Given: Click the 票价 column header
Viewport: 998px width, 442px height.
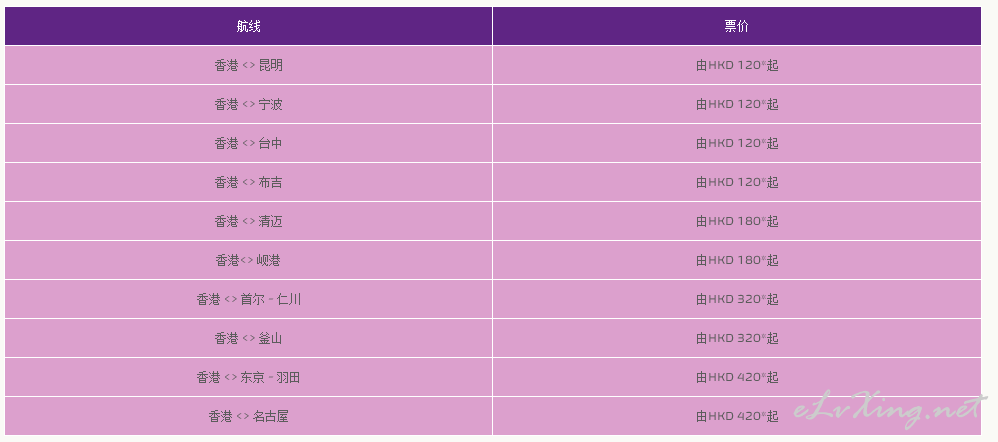Looking at the screenshot, I should pyautogui.click(x=736, y=26).
